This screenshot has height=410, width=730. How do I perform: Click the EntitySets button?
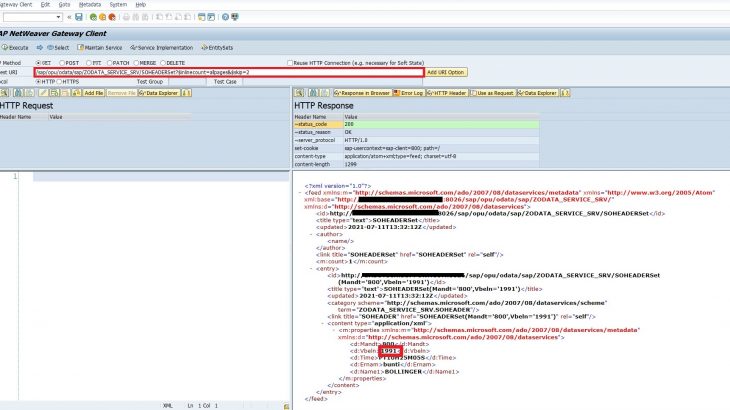[217, 47]
